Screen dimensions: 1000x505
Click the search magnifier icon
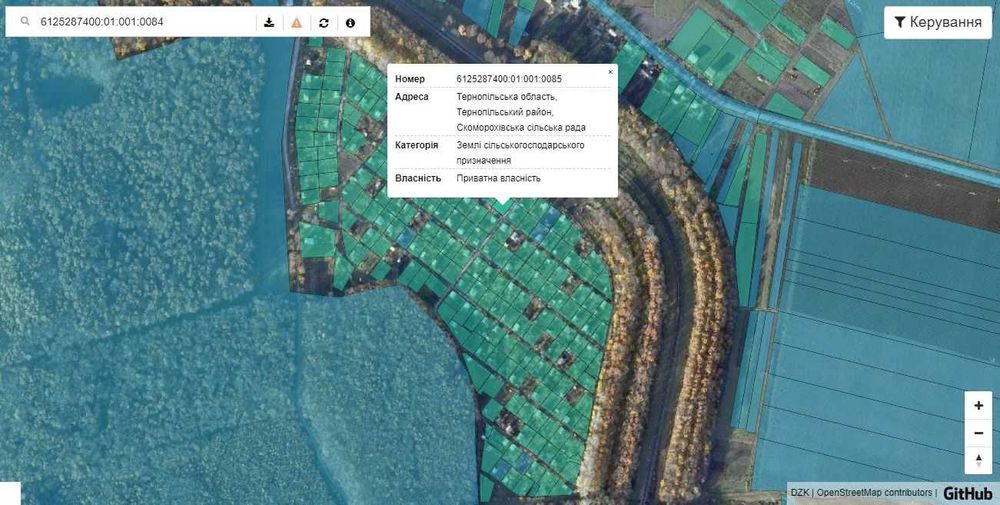[25, 22]
